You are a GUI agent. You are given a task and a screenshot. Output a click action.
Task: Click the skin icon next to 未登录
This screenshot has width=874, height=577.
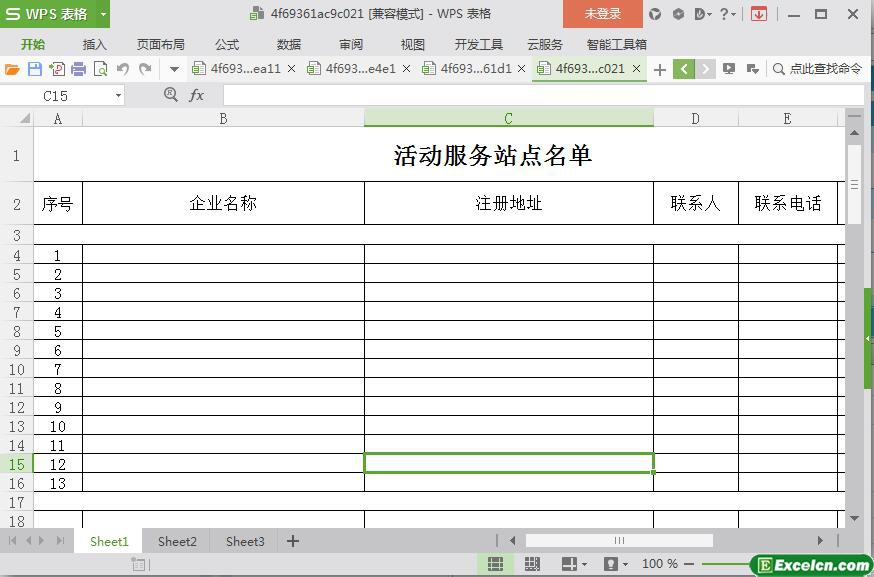click(x=655, y=14)
